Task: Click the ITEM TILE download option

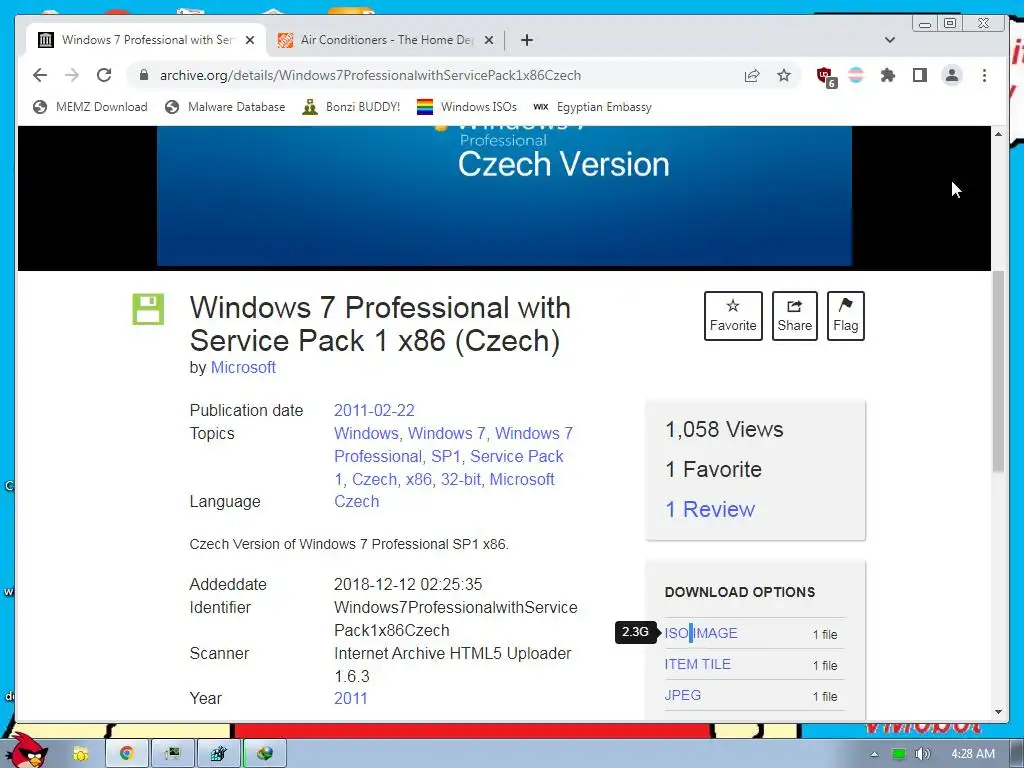Action: click(x=697, y=664)
